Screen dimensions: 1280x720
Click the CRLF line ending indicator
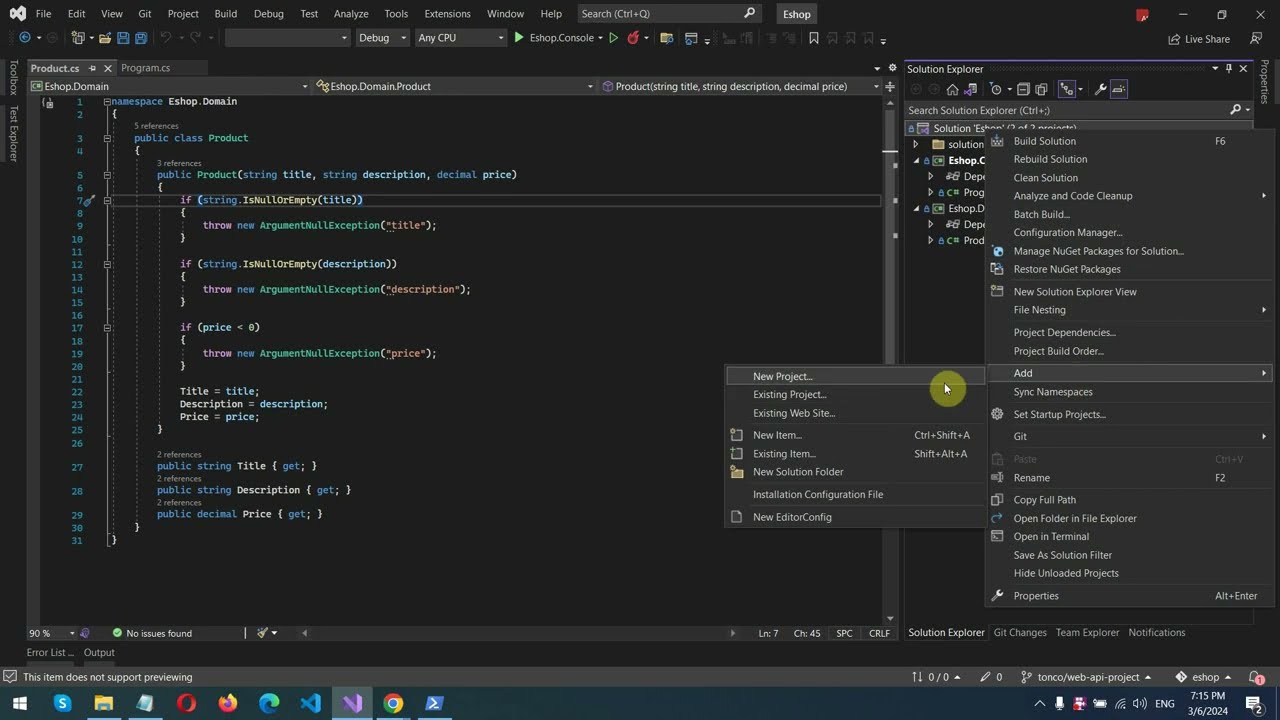coord(879,633)
